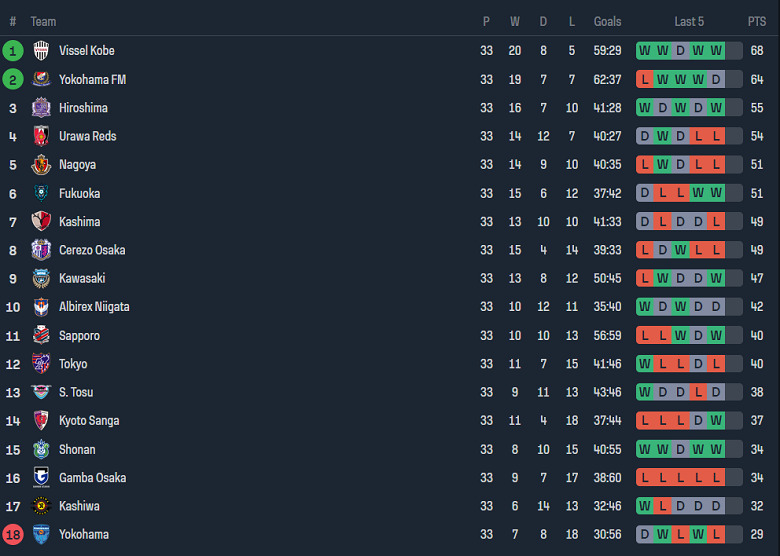This screenshot has height=556, width=780.
Task: Click the green rank 1 position badge
Action: click(13, 51)
